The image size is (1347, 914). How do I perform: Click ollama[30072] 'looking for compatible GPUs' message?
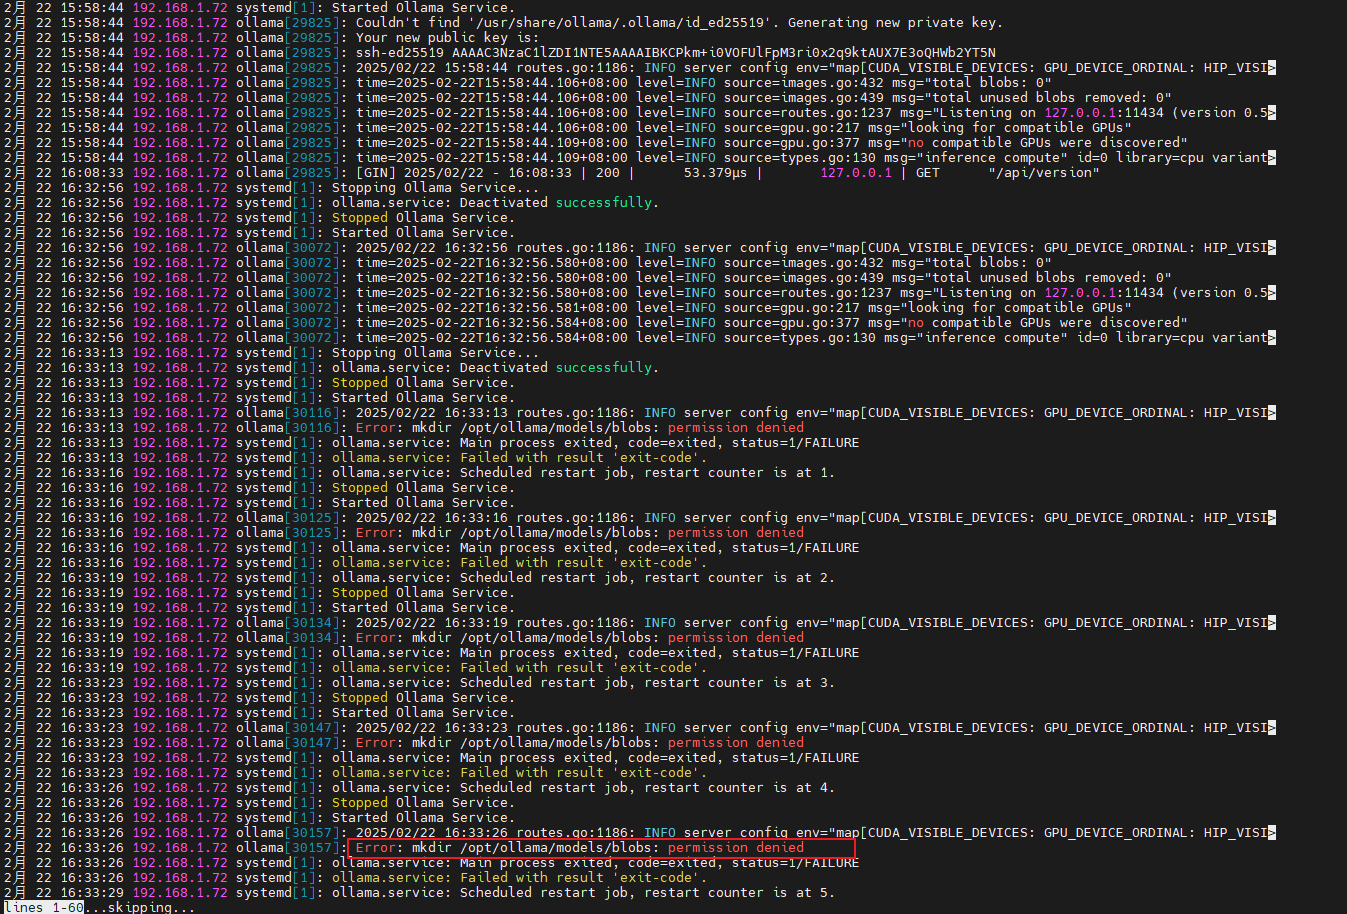tap(1015, 307)
